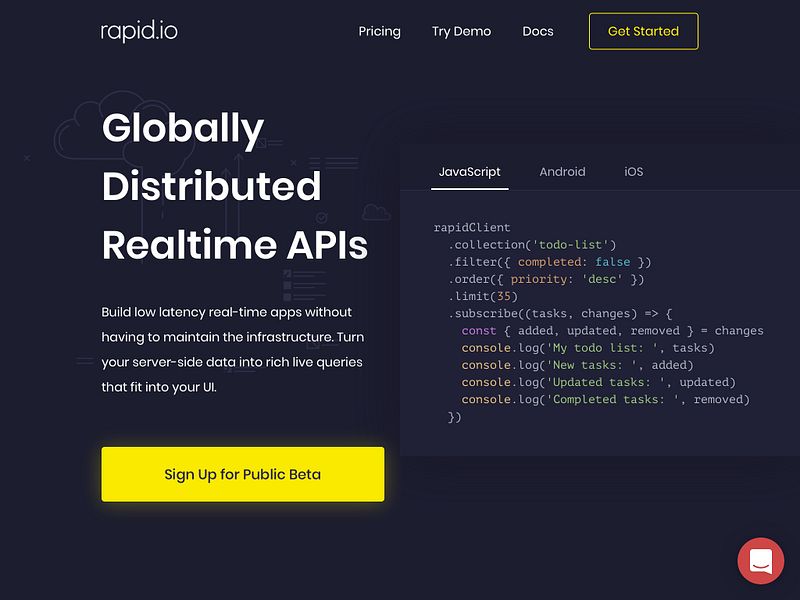Click the small image icon outline near 'Globally'
This screenshot has width=800, height=600.
(261, 142)
